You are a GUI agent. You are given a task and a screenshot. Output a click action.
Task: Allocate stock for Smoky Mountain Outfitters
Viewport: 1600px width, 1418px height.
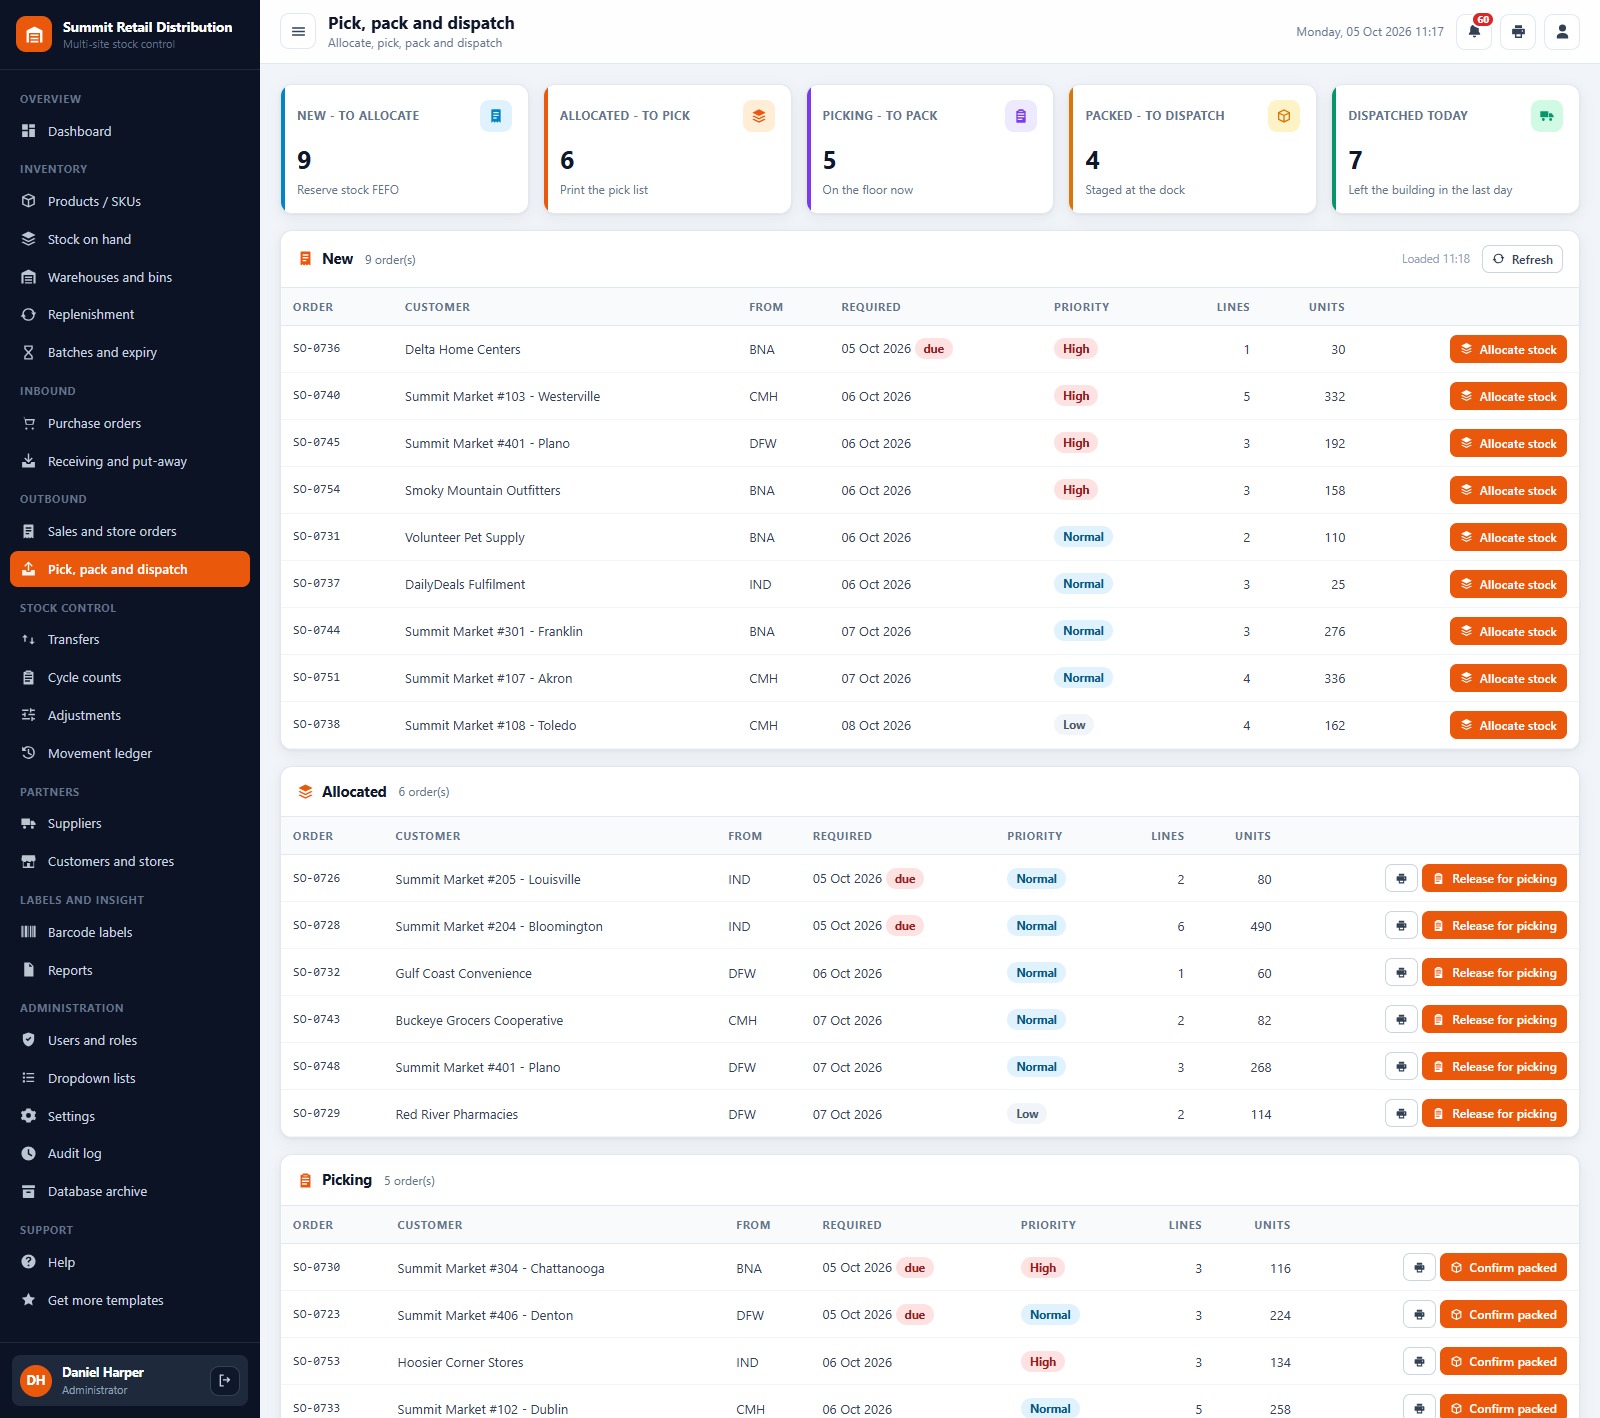1508,490
